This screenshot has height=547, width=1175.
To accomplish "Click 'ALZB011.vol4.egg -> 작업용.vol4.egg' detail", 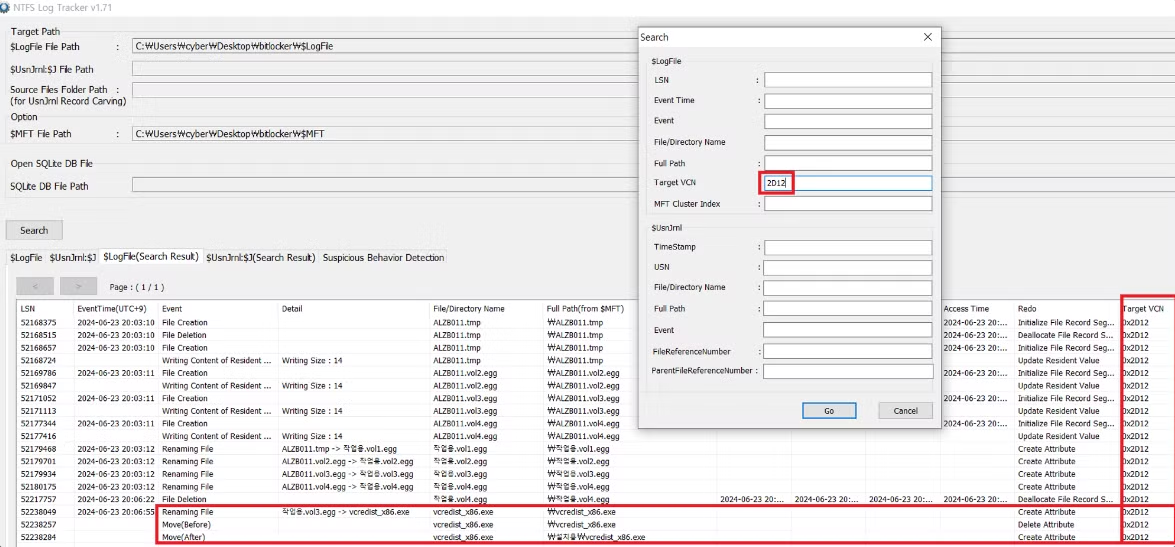I will click(347, 487).
